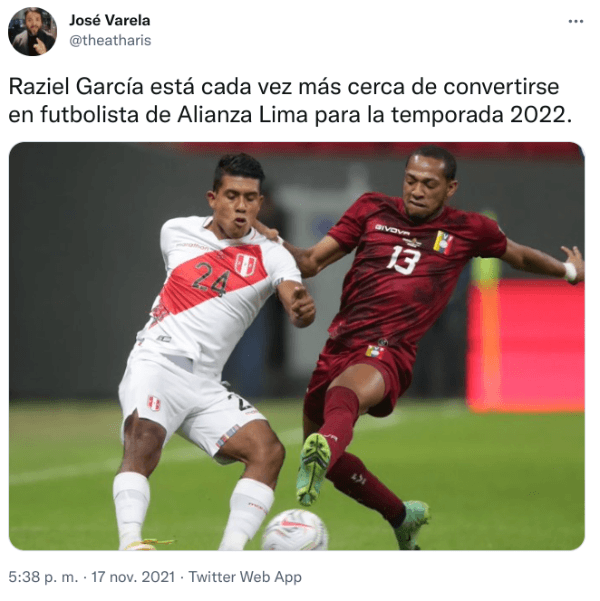Click José Varela's profile avatar
The height and width of the screenshot is (601, 600).
pyautogui.click(x=33, y=31)
